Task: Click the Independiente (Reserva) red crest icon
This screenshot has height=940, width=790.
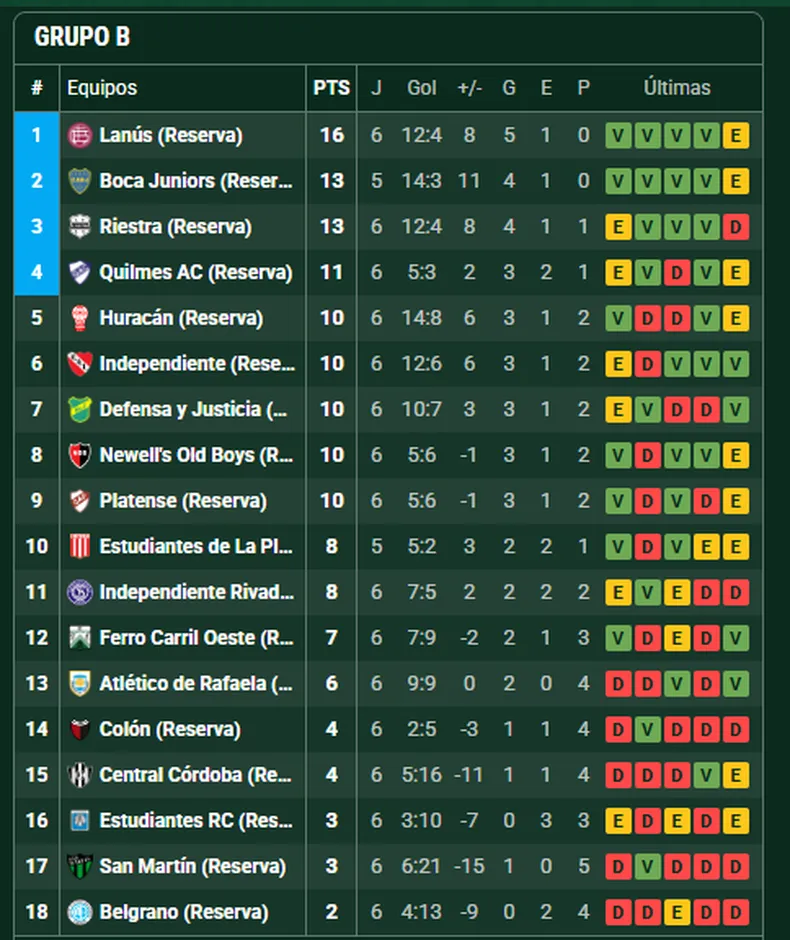Action: 80,364
